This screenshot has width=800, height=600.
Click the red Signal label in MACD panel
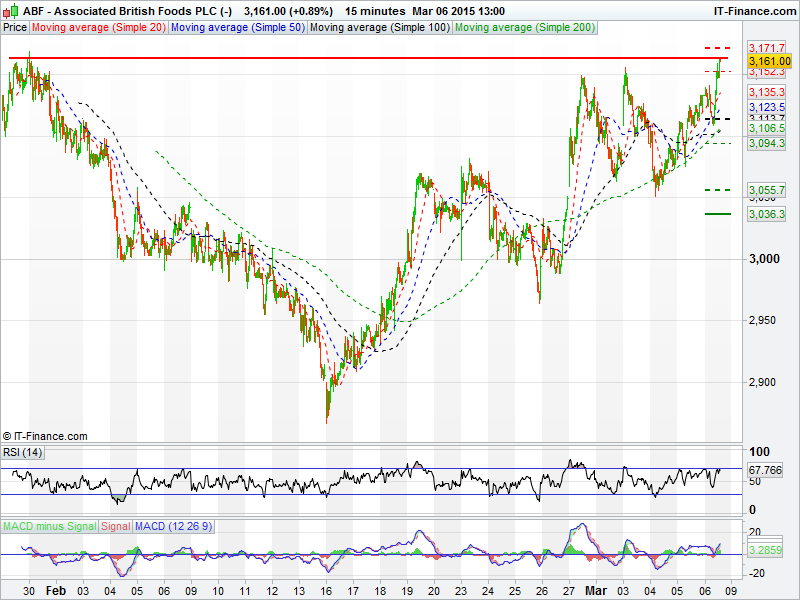point(115,526)
